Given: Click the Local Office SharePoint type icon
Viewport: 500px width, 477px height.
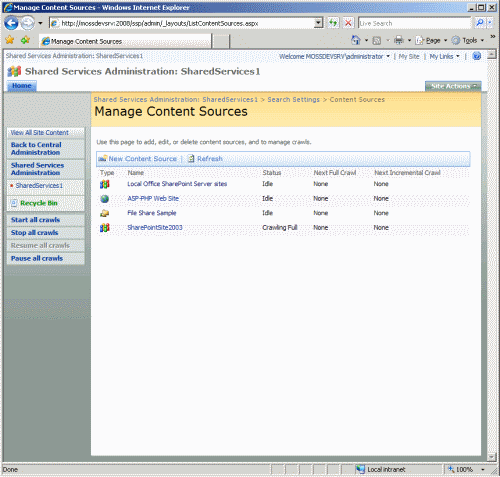Looking at the screenshot, I should point(105,184).
